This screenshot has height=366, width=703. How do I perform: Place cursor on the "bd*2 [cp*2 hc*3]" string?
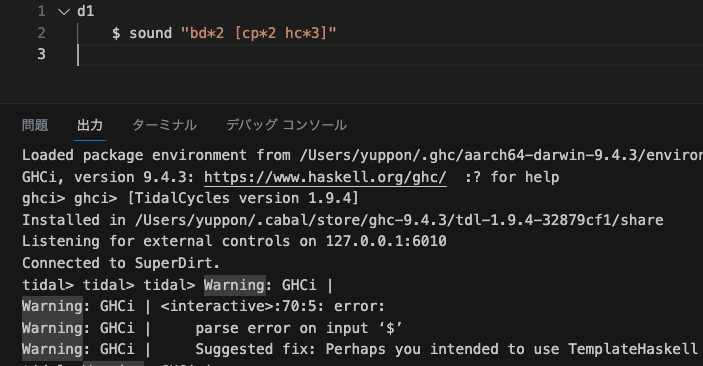point(259,33)
